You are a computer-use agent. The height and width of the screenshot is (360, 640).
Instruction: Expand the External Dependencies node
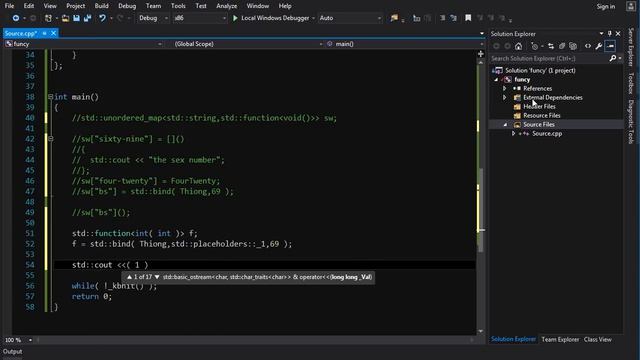click(x=505, y=97)
